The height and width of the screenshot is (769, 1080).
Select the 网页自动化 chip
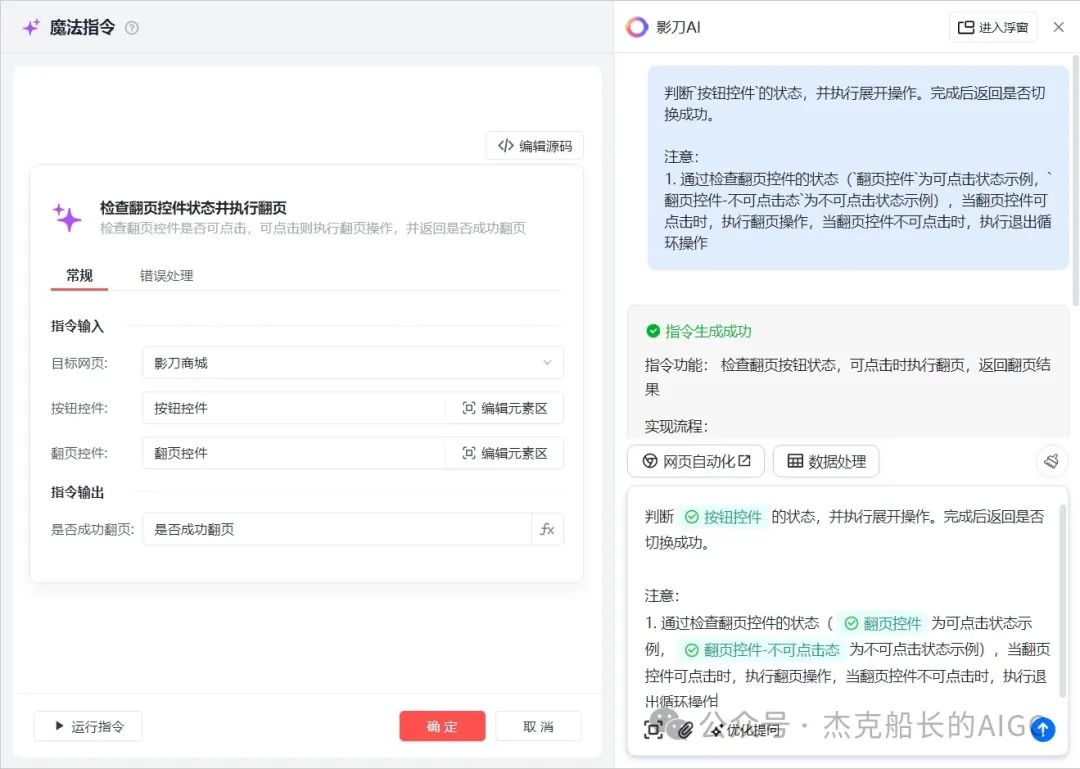696,461
